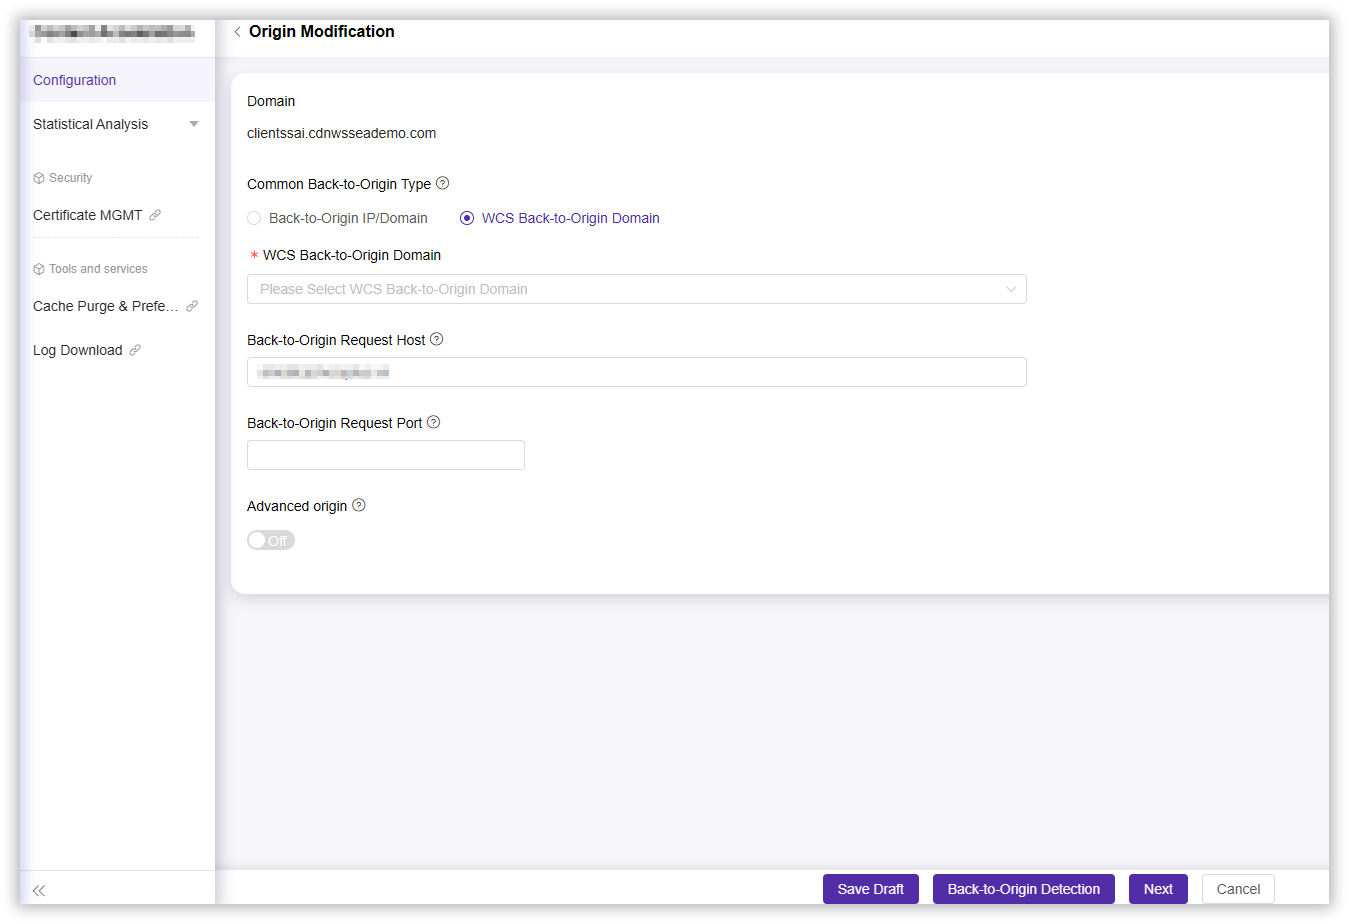The image size is (1349, 924).
Task: Click help icon next to Advanced origin
Action: pyautogui.click(x=359, y=505)
